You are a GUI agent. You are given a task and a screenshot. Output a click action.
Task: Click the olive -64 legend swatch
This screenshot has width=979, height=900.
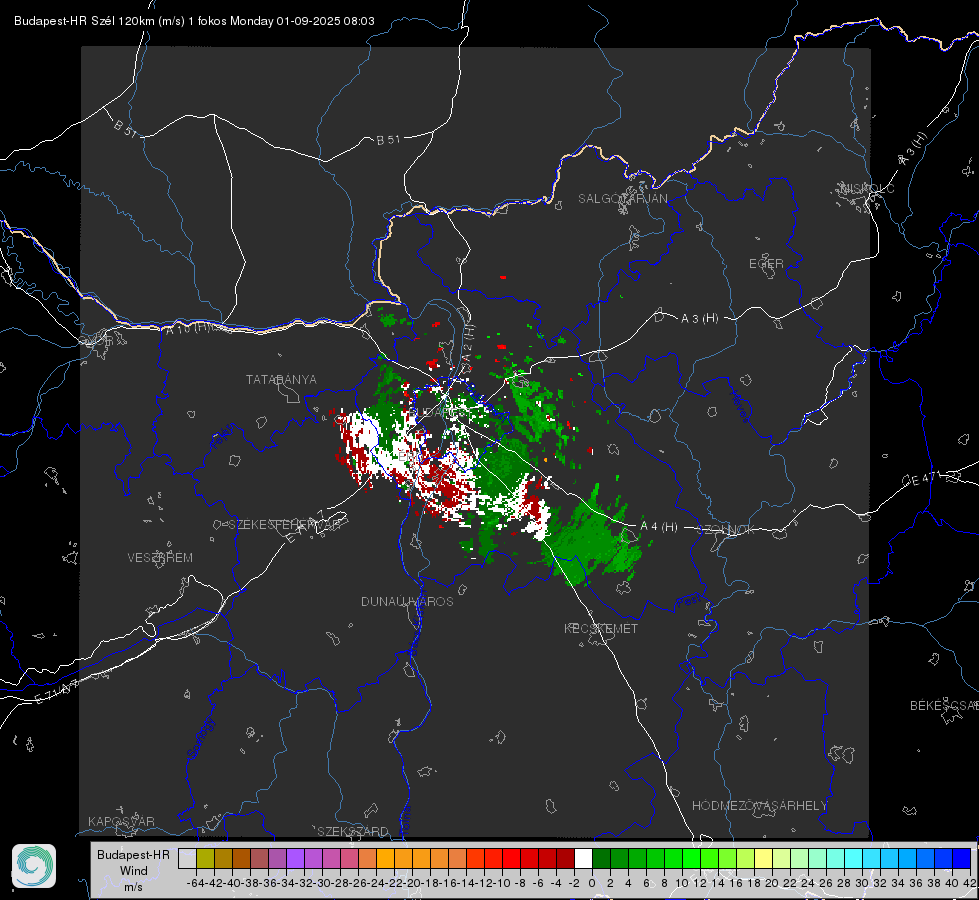(x=205, y=858)
